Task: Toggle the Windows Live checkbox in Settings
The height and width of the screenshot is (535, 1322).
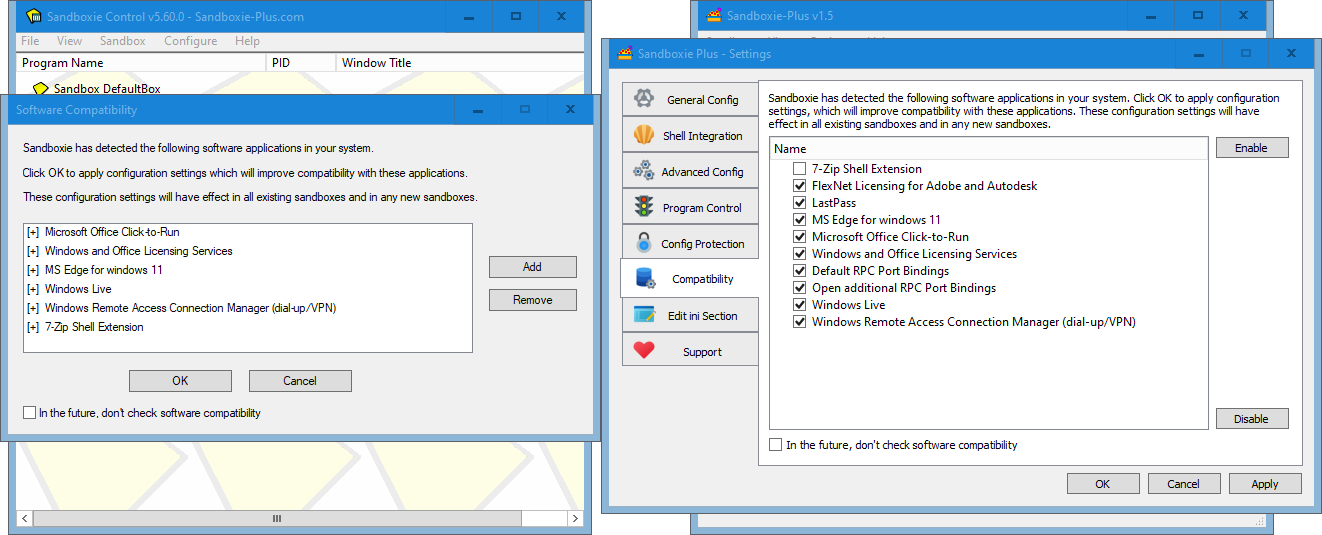Action: click(x=799, y=305)
